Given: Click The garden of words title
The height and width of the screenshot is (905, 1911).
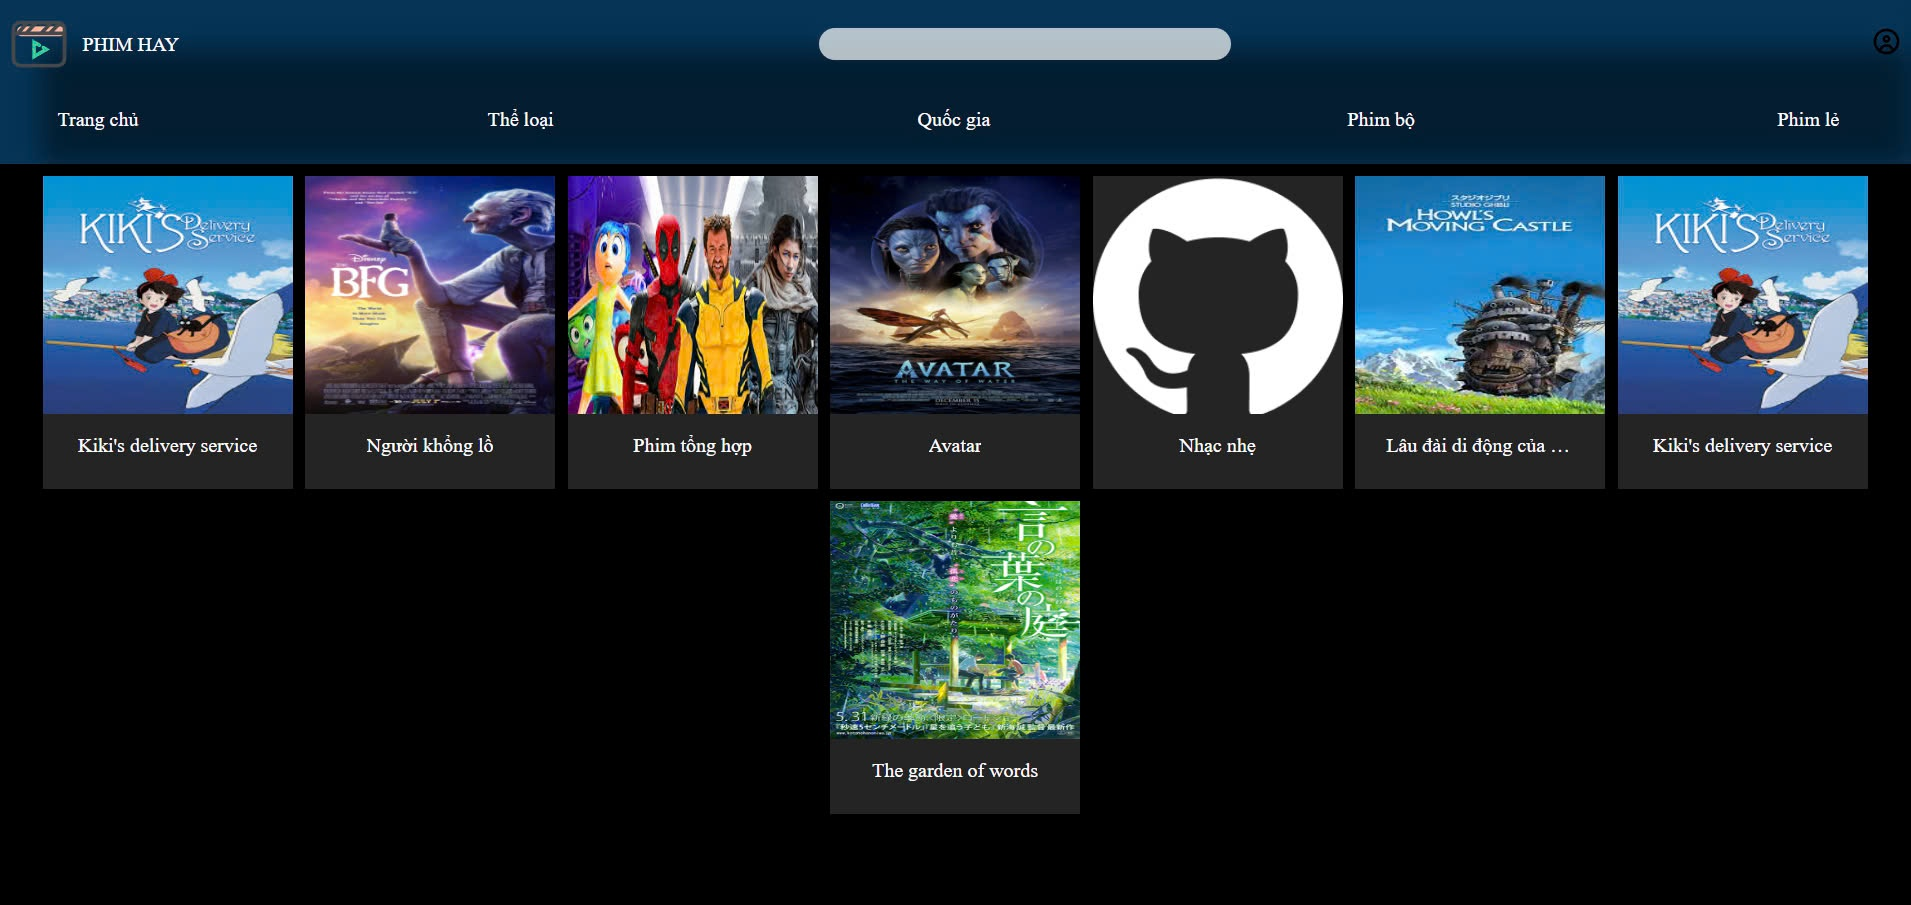Looking at the screenshot, I should [955, 771].
